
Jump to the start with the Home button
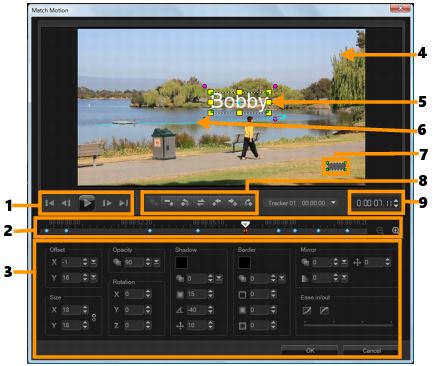pyautogui.click(x=50, y=203)
